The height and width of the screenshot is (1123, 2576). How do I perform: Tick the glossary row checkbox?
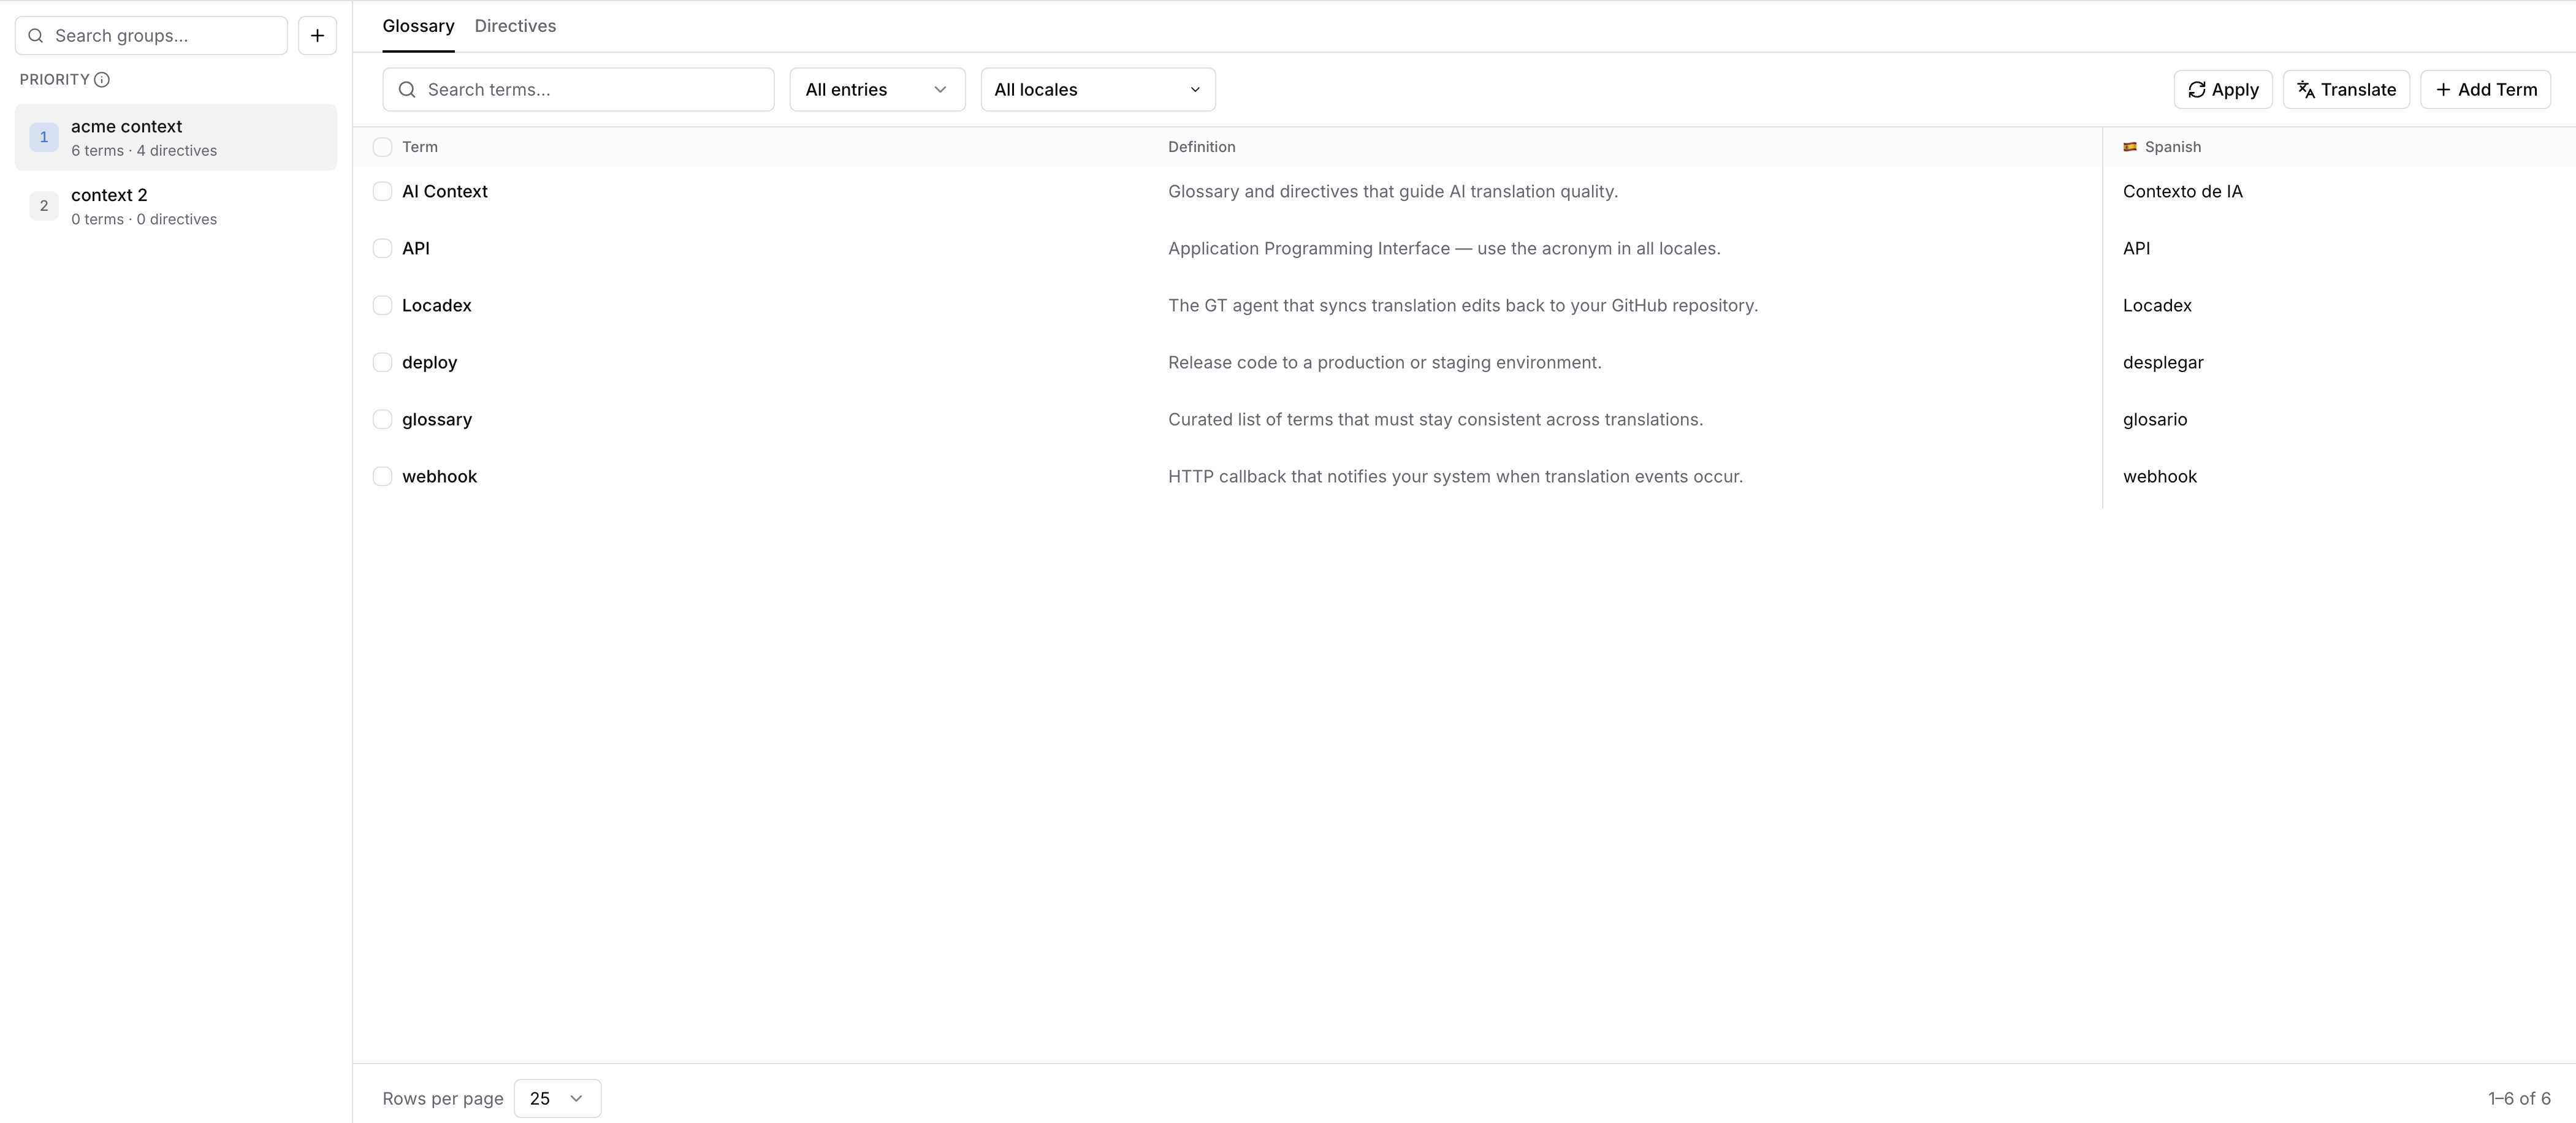click(382, 419)
